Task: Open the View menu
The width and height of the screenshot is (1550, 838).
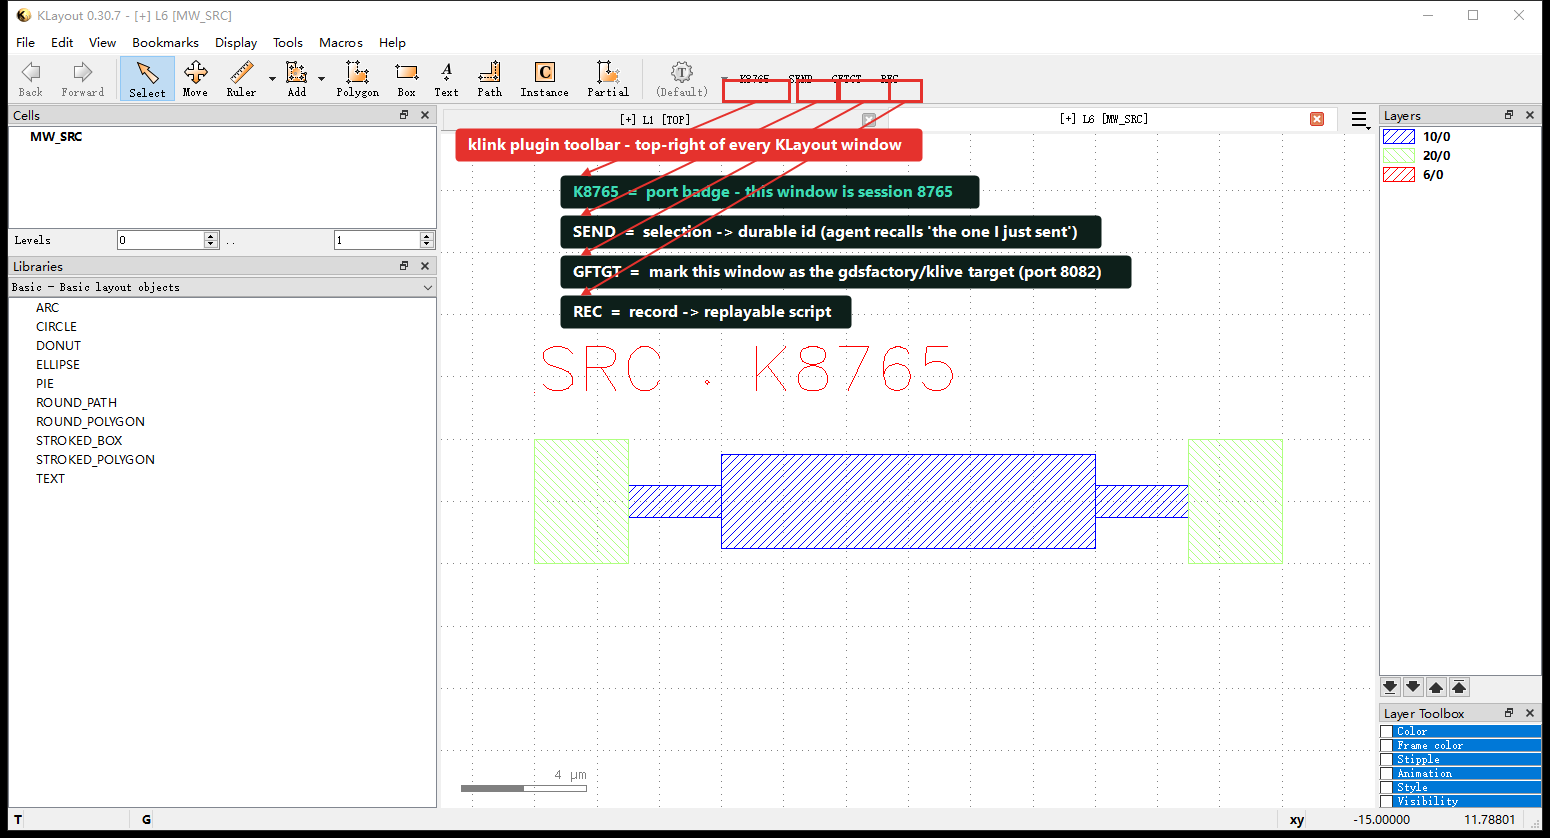Action: pos(102,42)
